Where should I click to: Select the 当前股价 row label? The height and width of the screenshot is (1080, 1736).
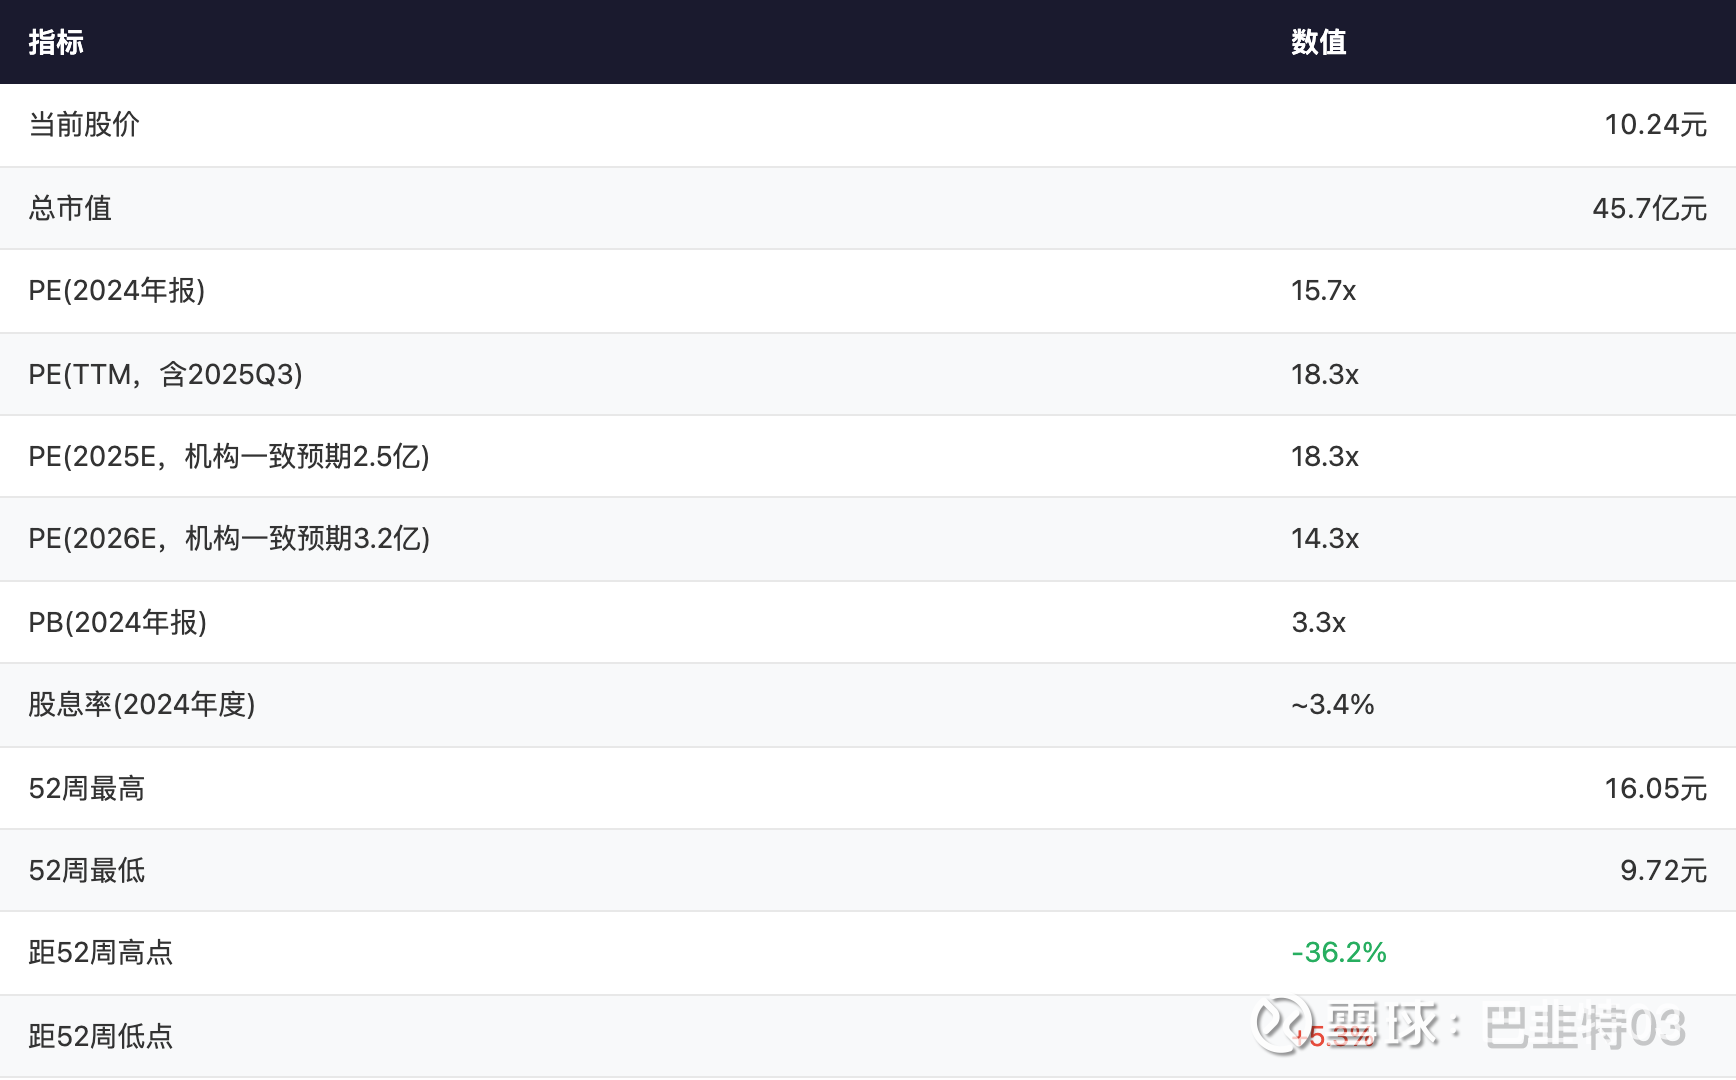pyautogui.click(x=84, y=125)
